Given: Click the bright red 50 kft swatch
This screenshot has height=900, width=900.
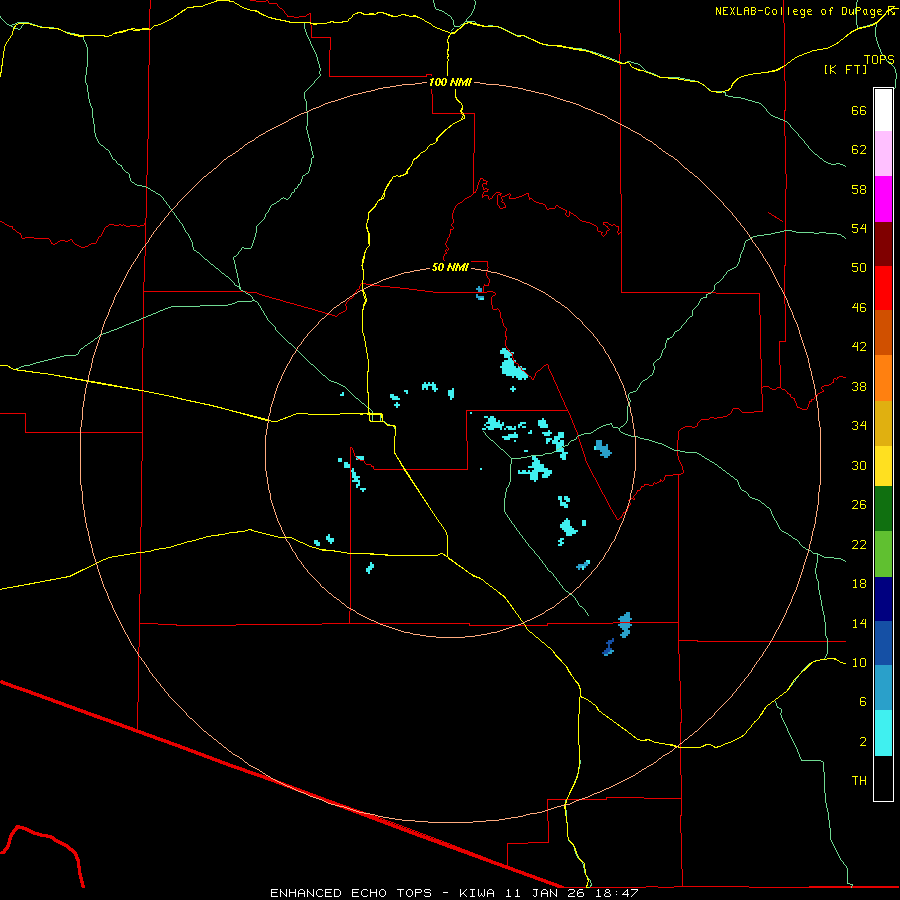Looking at the screenshot, I should click(883, 288).
